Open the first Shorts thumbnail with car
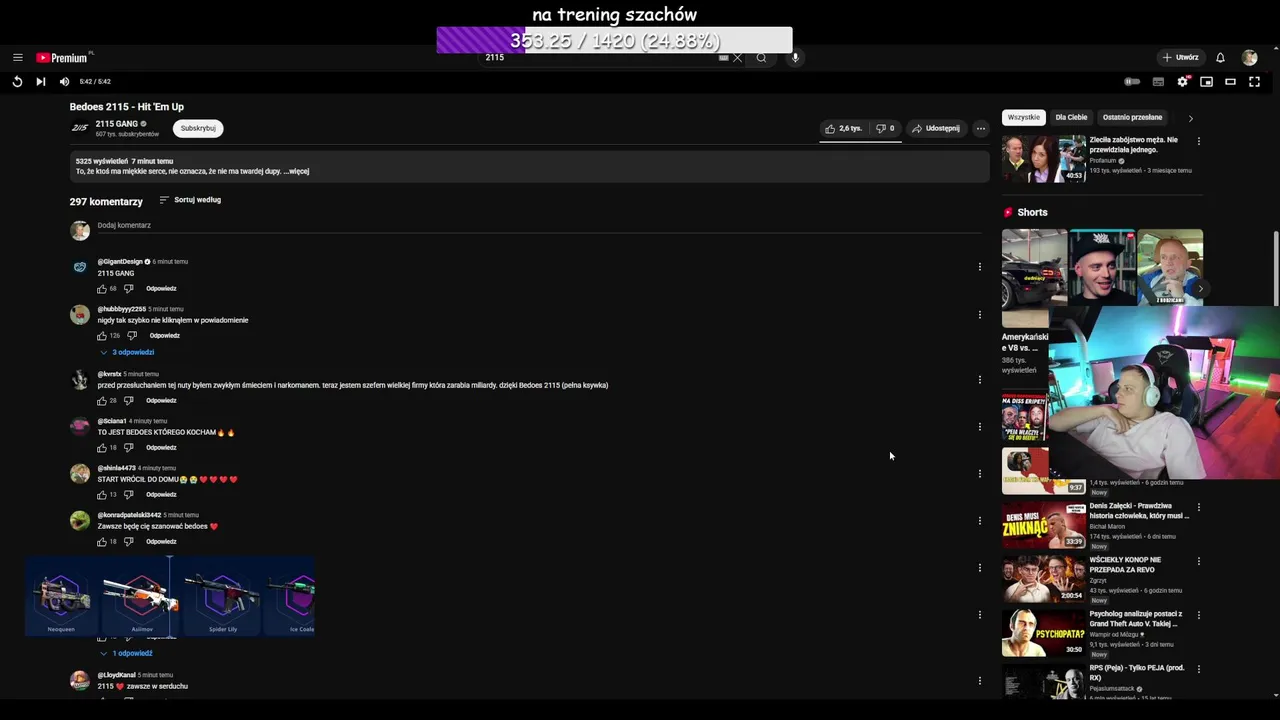Screen dimensions: 1280x720 [x=1034, y=276]
